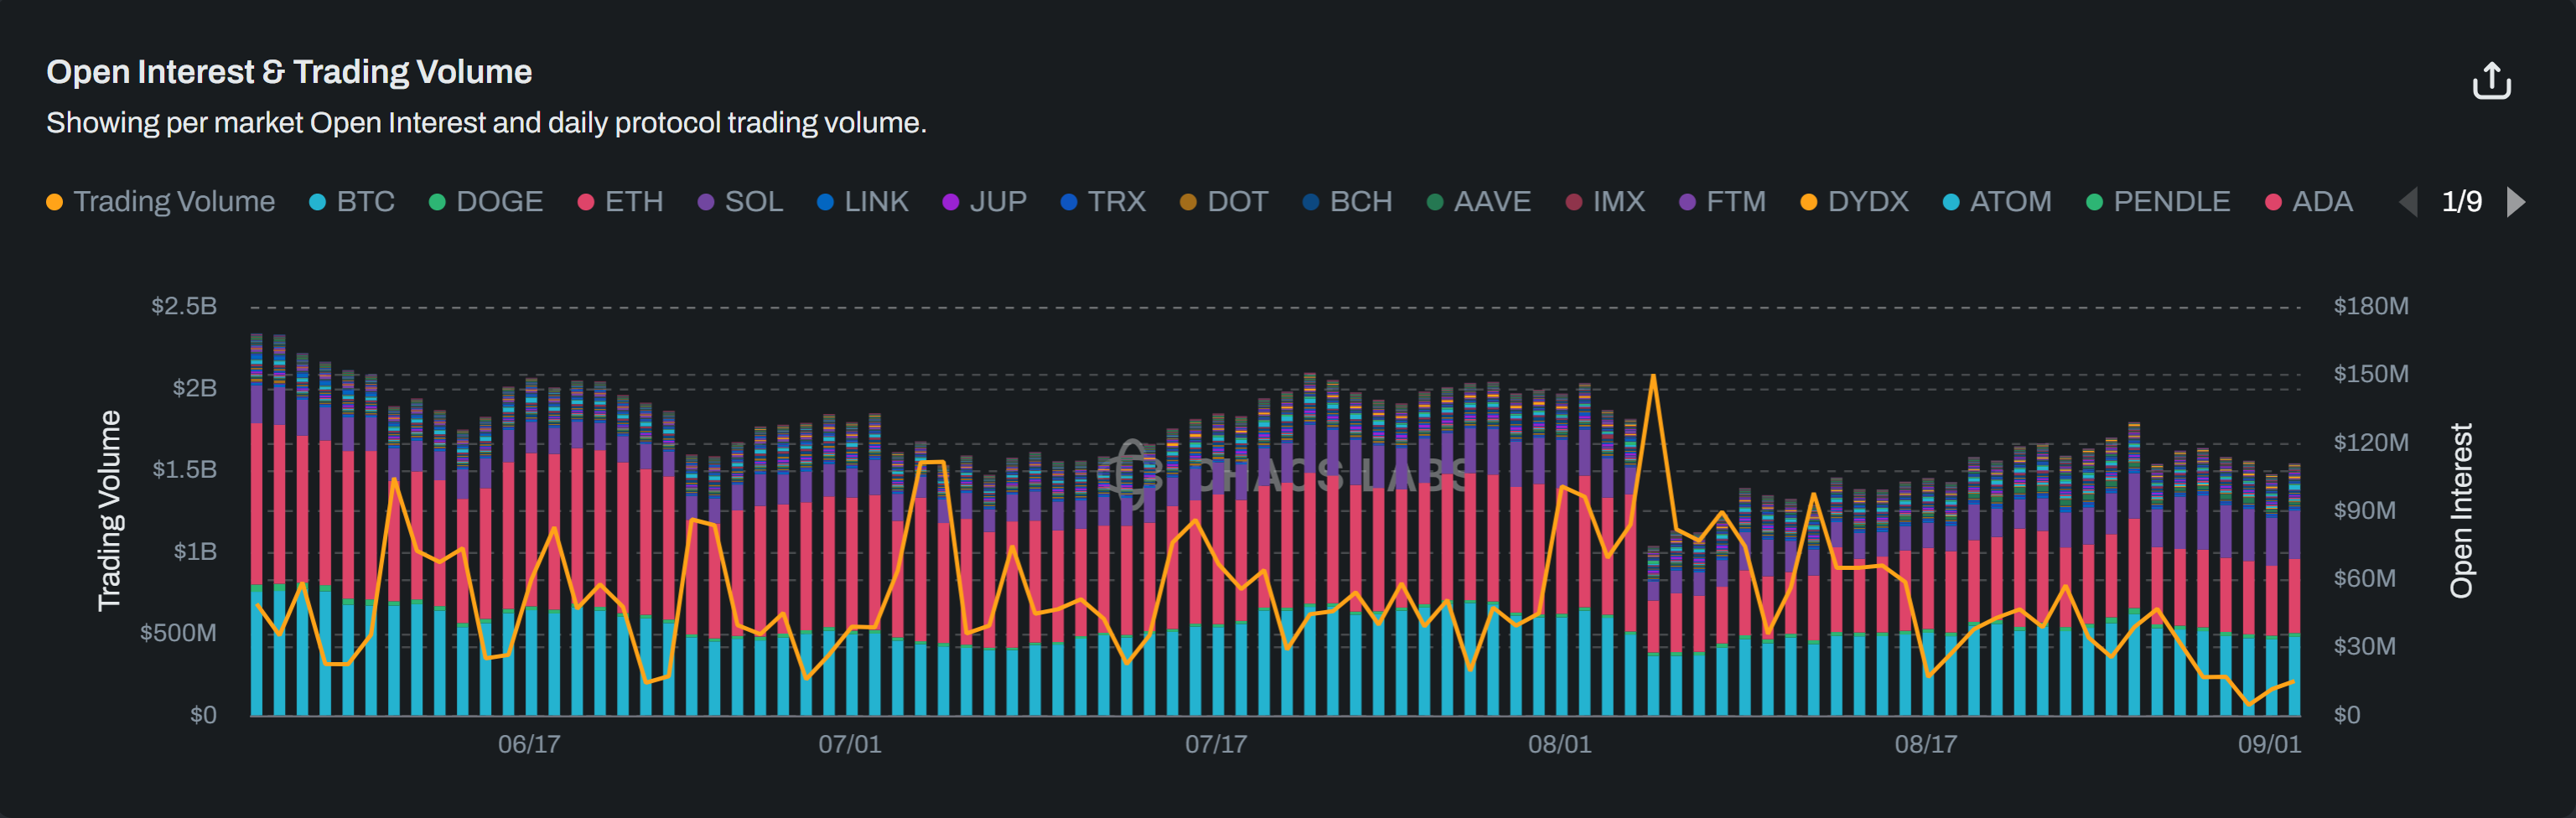Click the $120M right axis label

2371,442
